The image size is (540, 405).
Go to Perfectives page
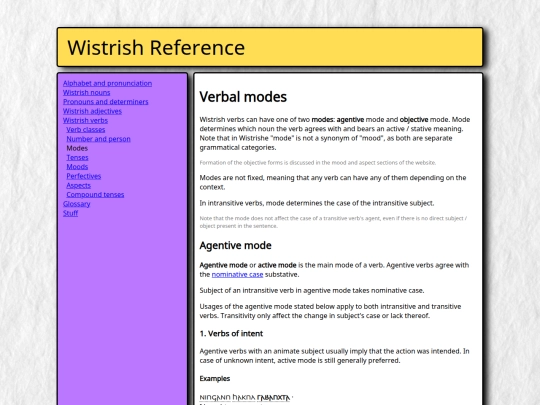[84, 176]
